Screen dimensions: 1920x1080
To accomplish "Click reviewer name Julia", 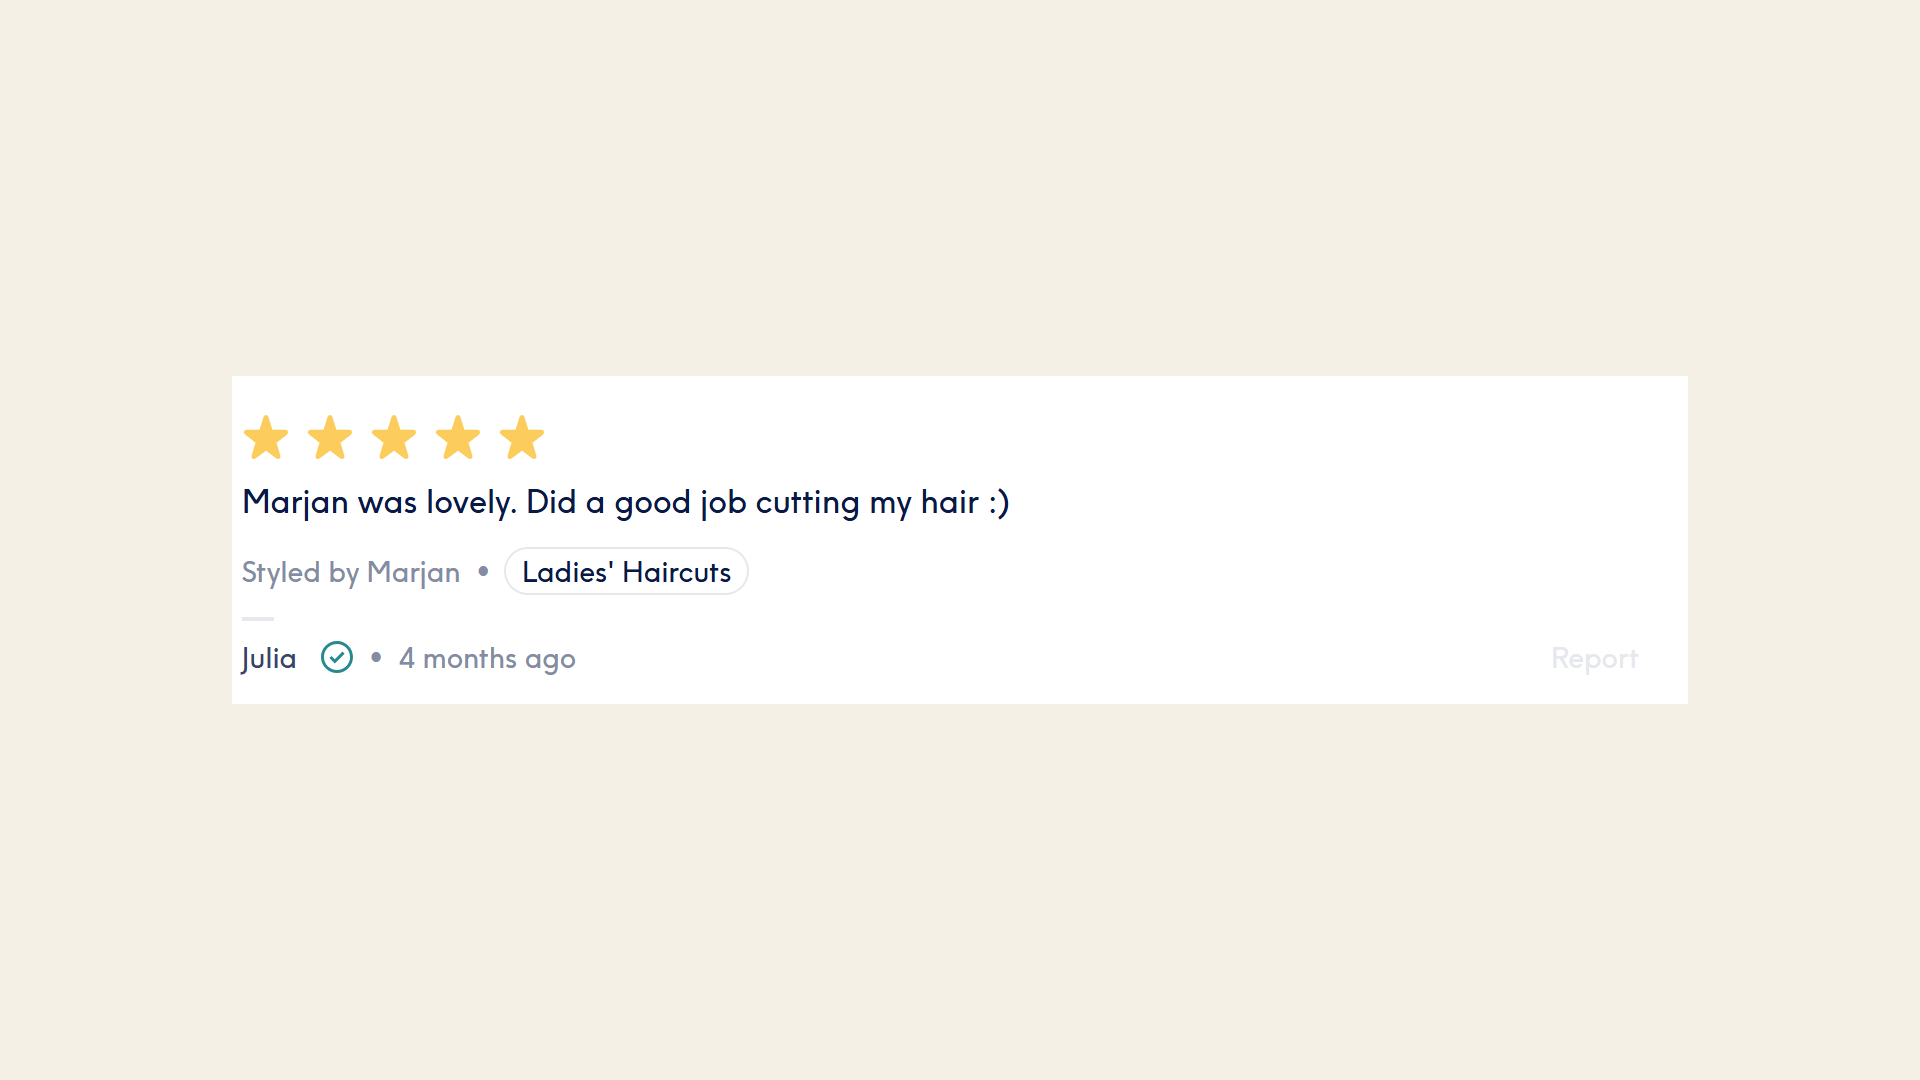I will point(269,659).
